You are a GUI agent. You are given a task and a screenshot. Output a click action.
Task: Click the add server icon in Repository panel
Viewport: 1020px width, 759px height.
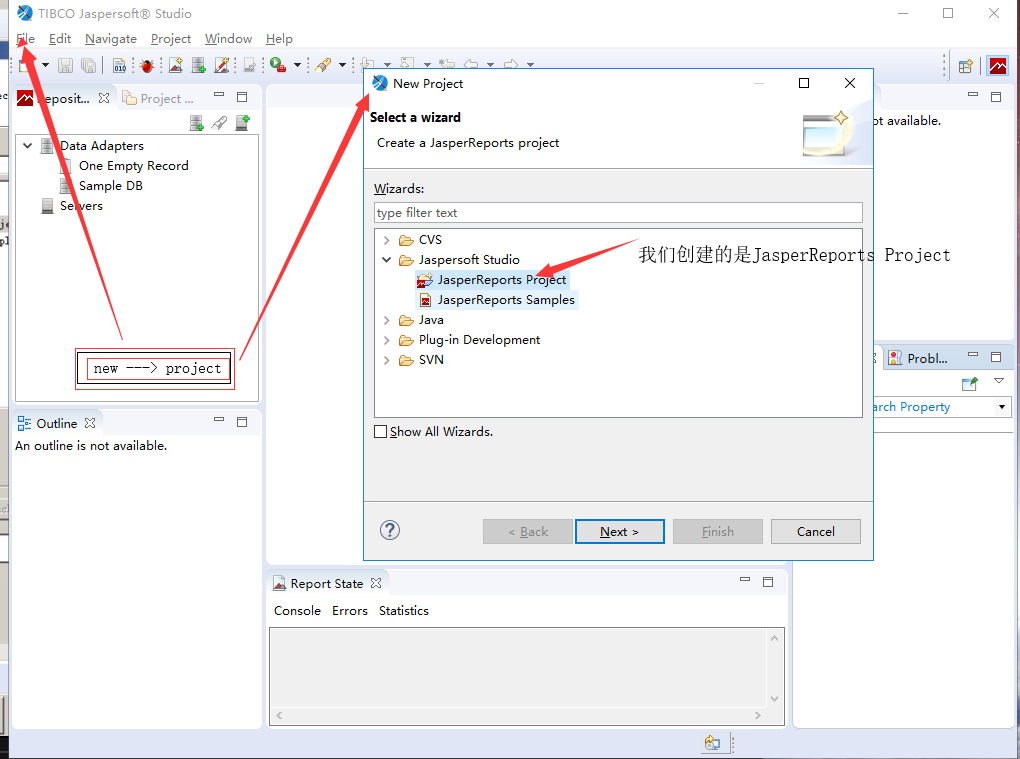243,122
